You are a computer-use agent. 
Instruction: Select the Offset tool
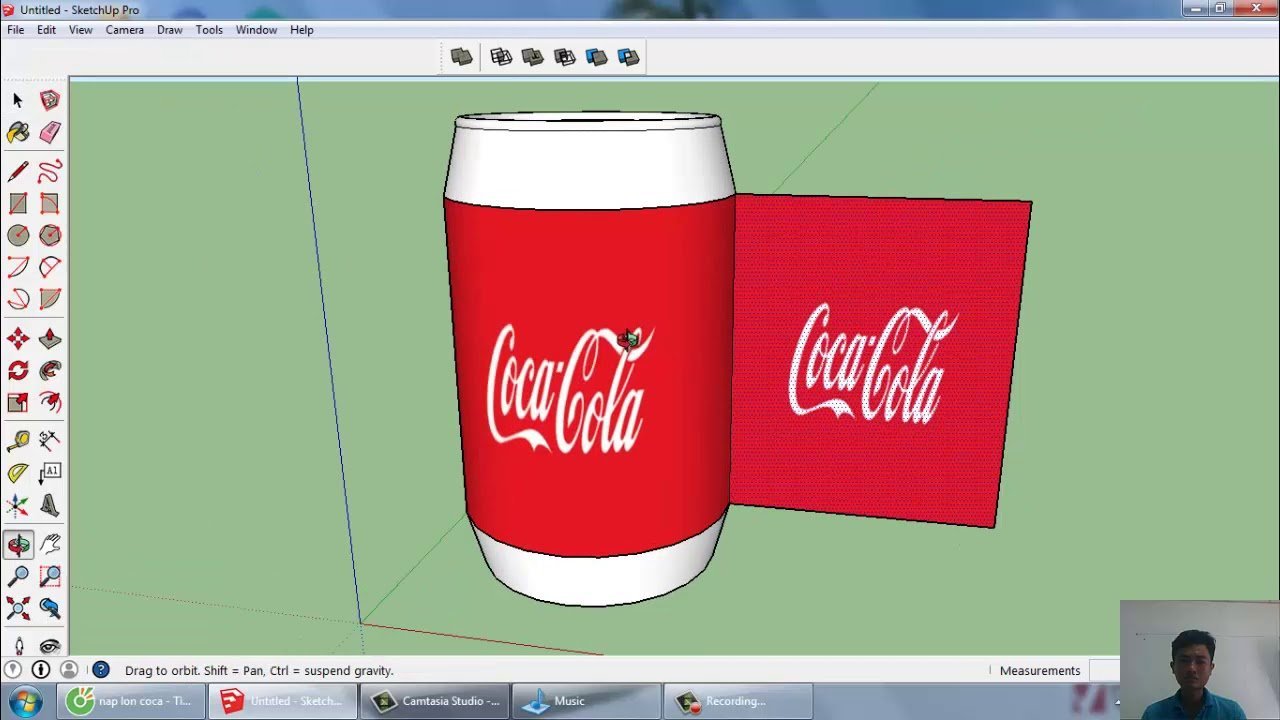tap(50, 403)
